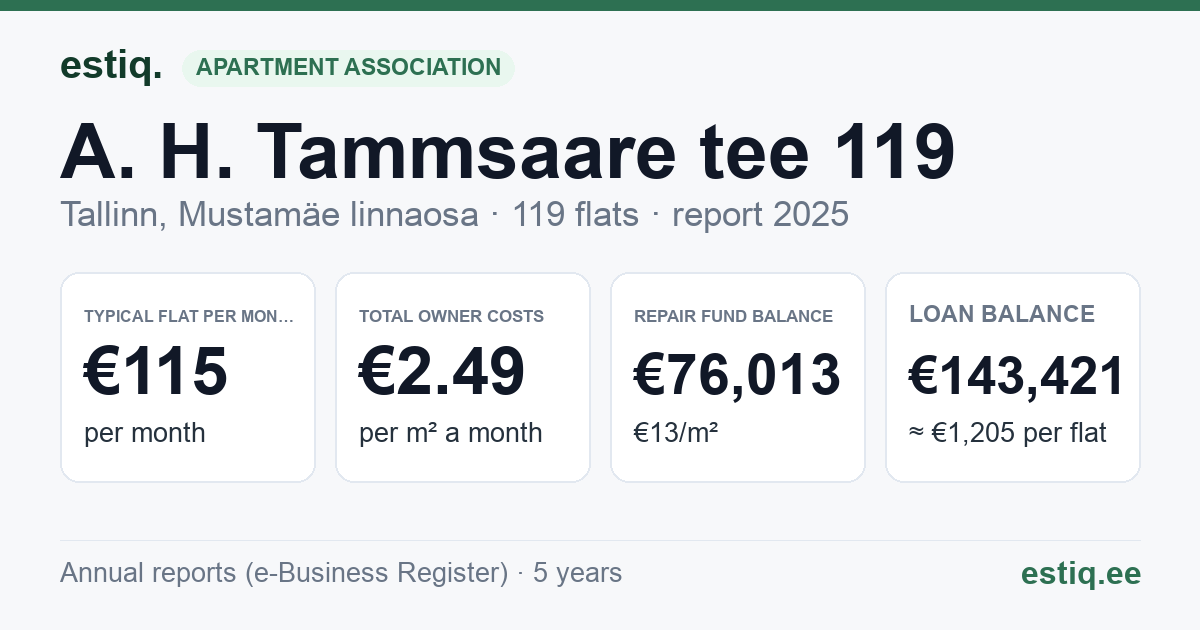Click the €76,013 value
Image resolution: width=1200 pixels, height=630 pixels.
(737, 375)
